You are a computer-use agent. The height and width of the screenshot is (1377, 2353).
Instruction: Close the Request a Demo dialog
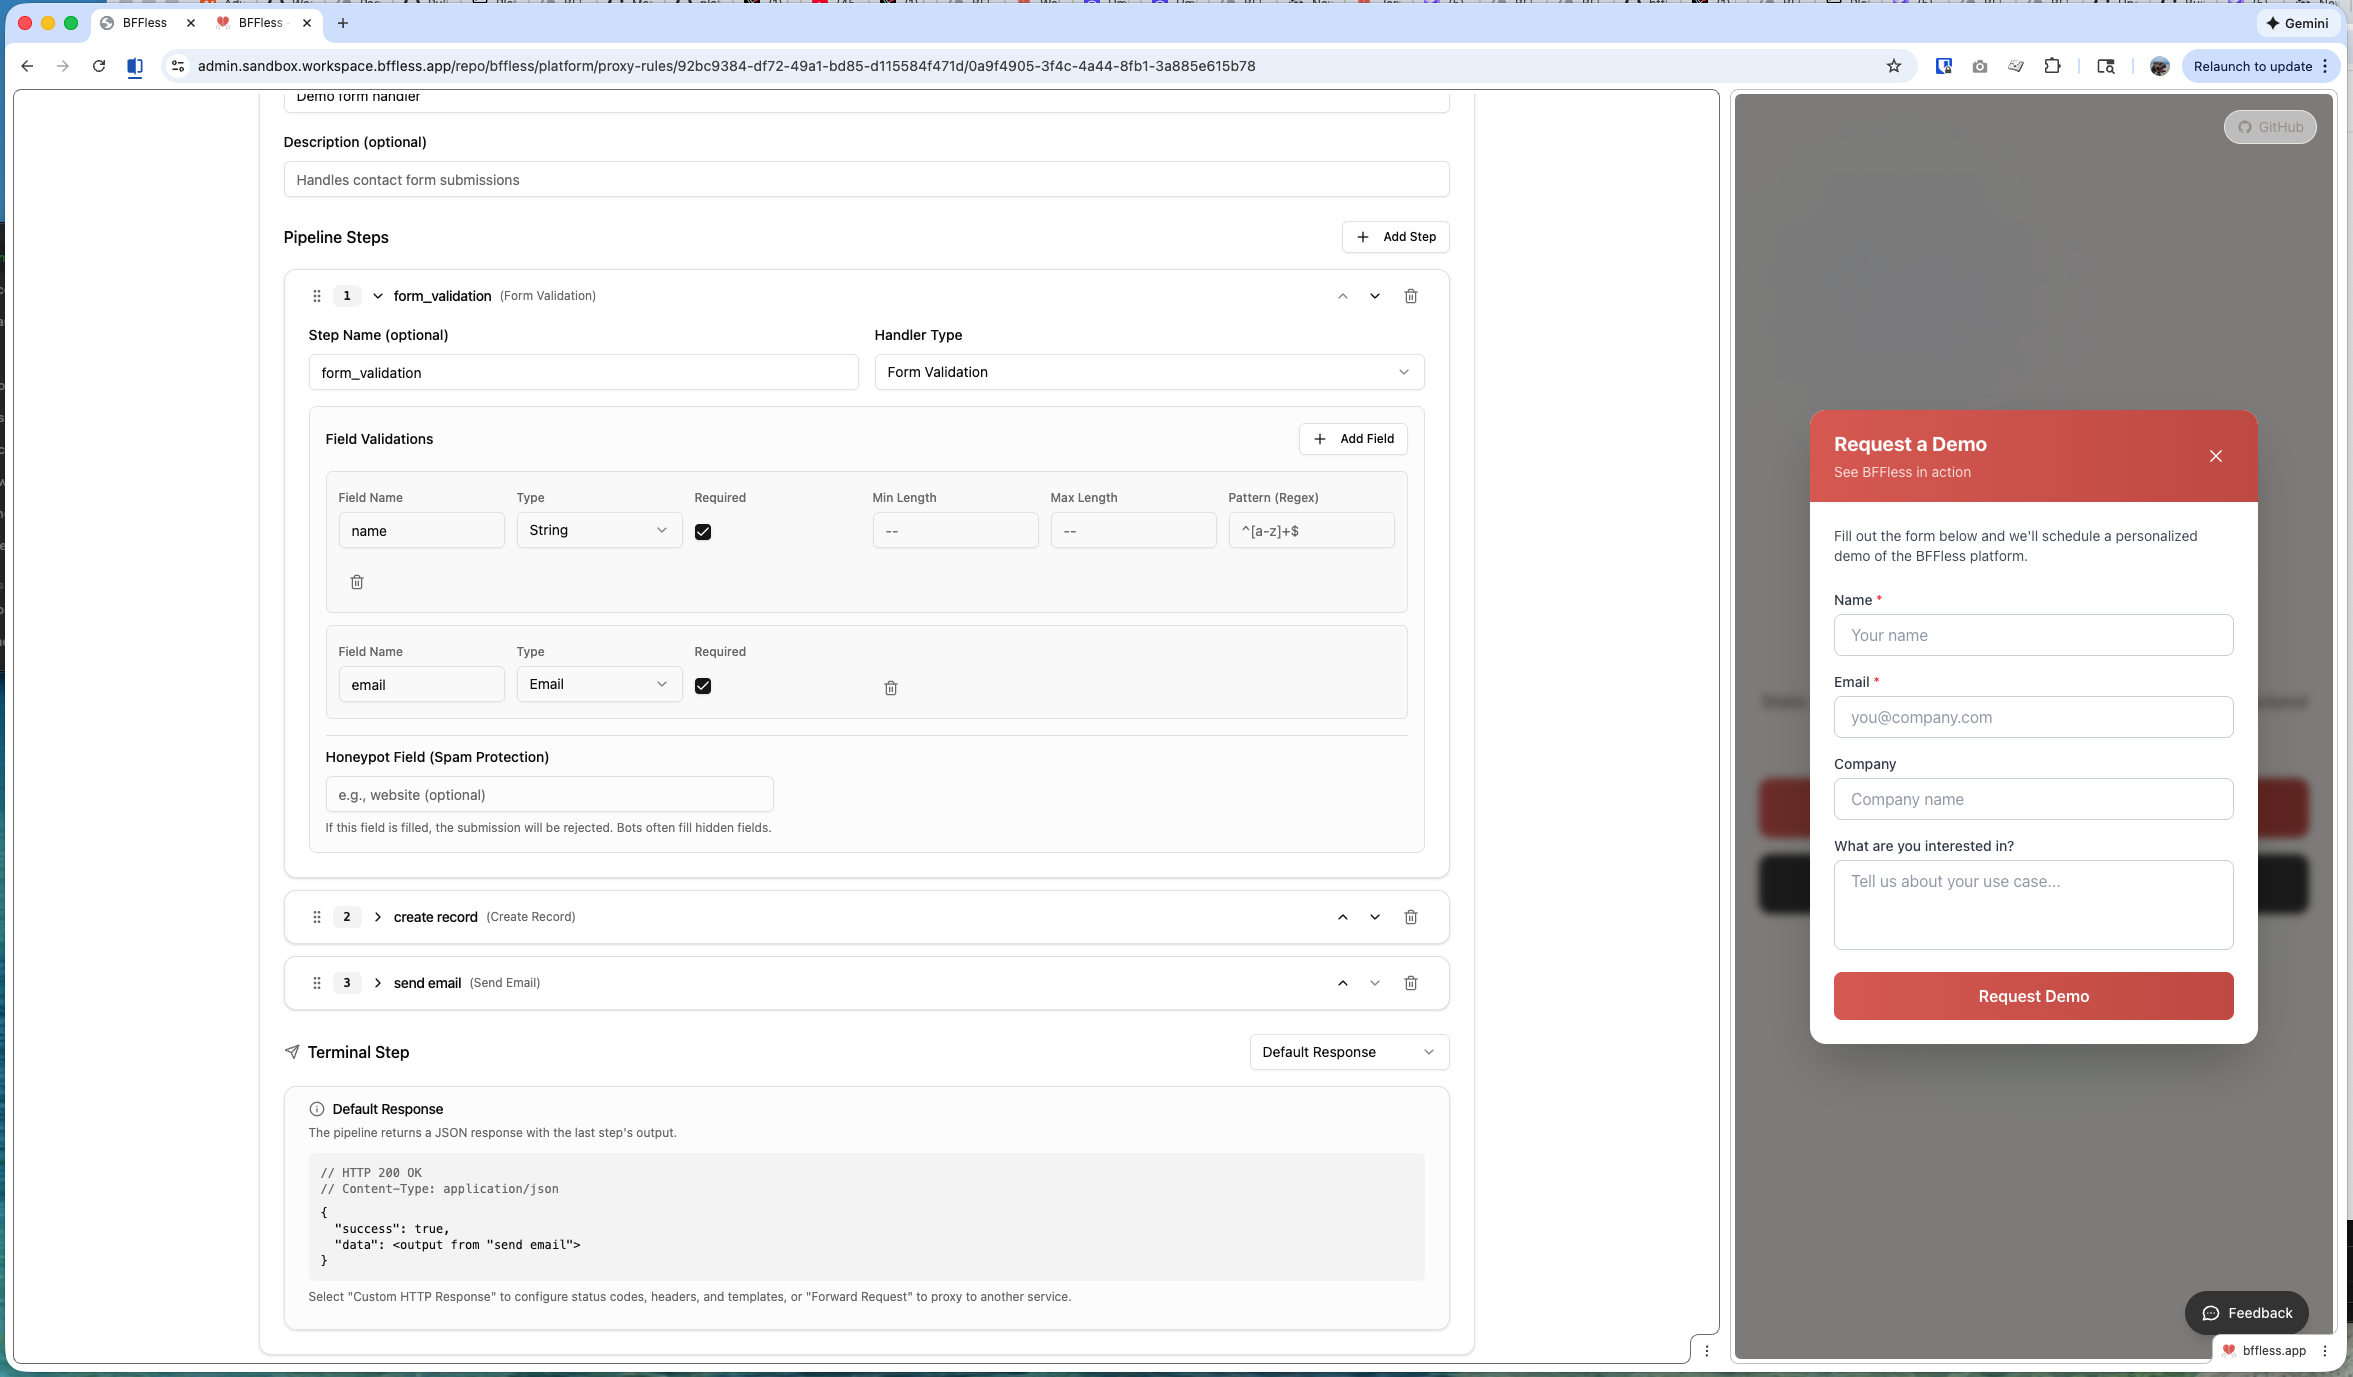[2215, 456]
